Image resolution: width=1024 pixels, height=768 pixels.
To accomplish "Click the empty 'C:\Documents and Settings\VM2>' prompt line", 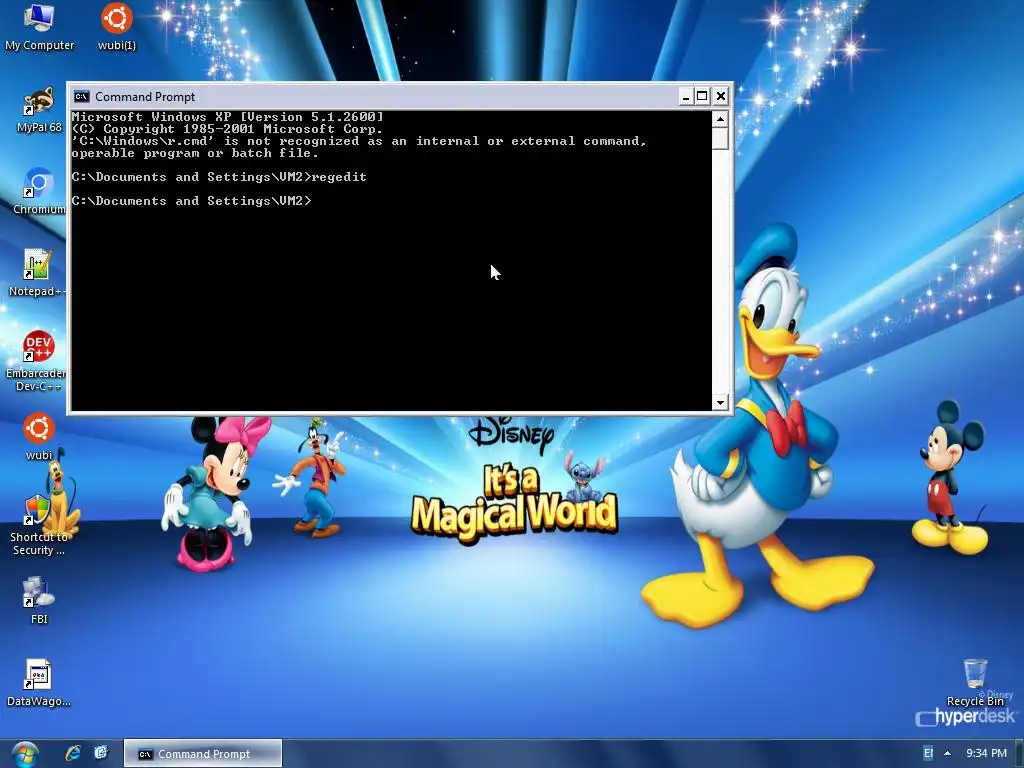I will pos(191,201).
